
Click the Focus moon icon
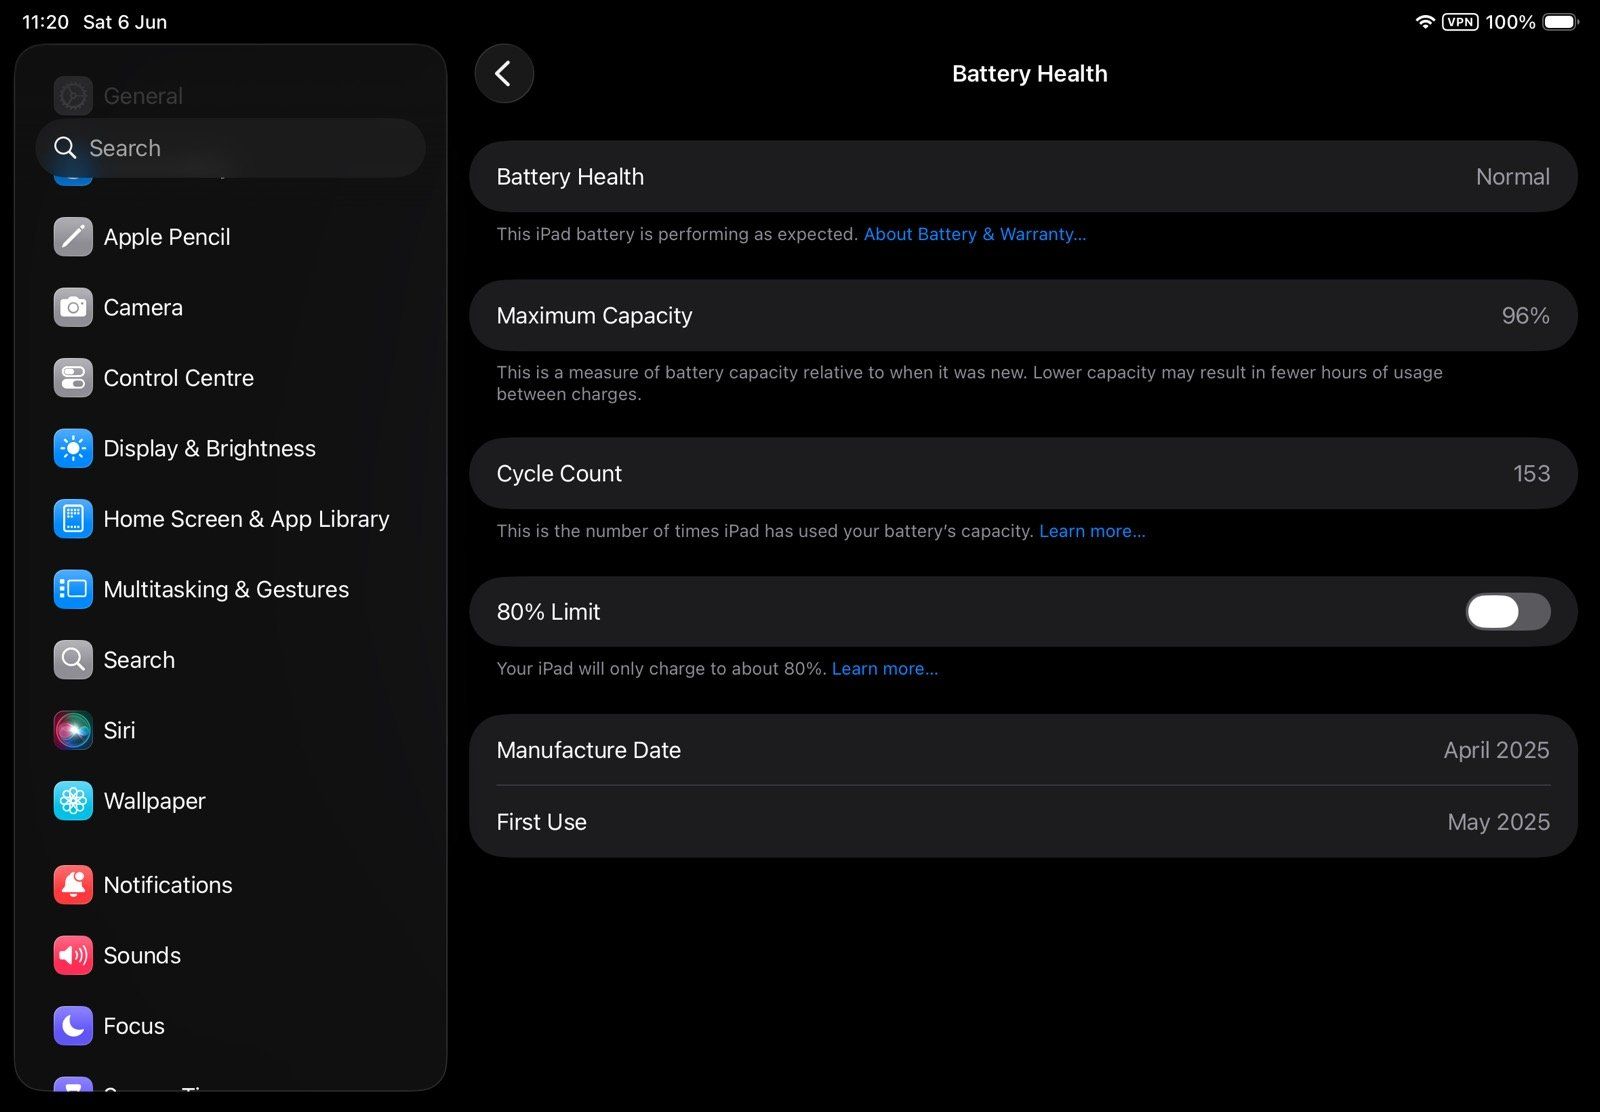coord(73,1026)
